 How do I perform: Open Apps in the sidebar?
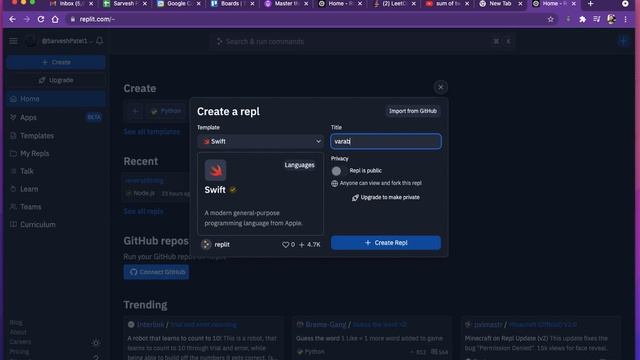click(x=56, y=118)
